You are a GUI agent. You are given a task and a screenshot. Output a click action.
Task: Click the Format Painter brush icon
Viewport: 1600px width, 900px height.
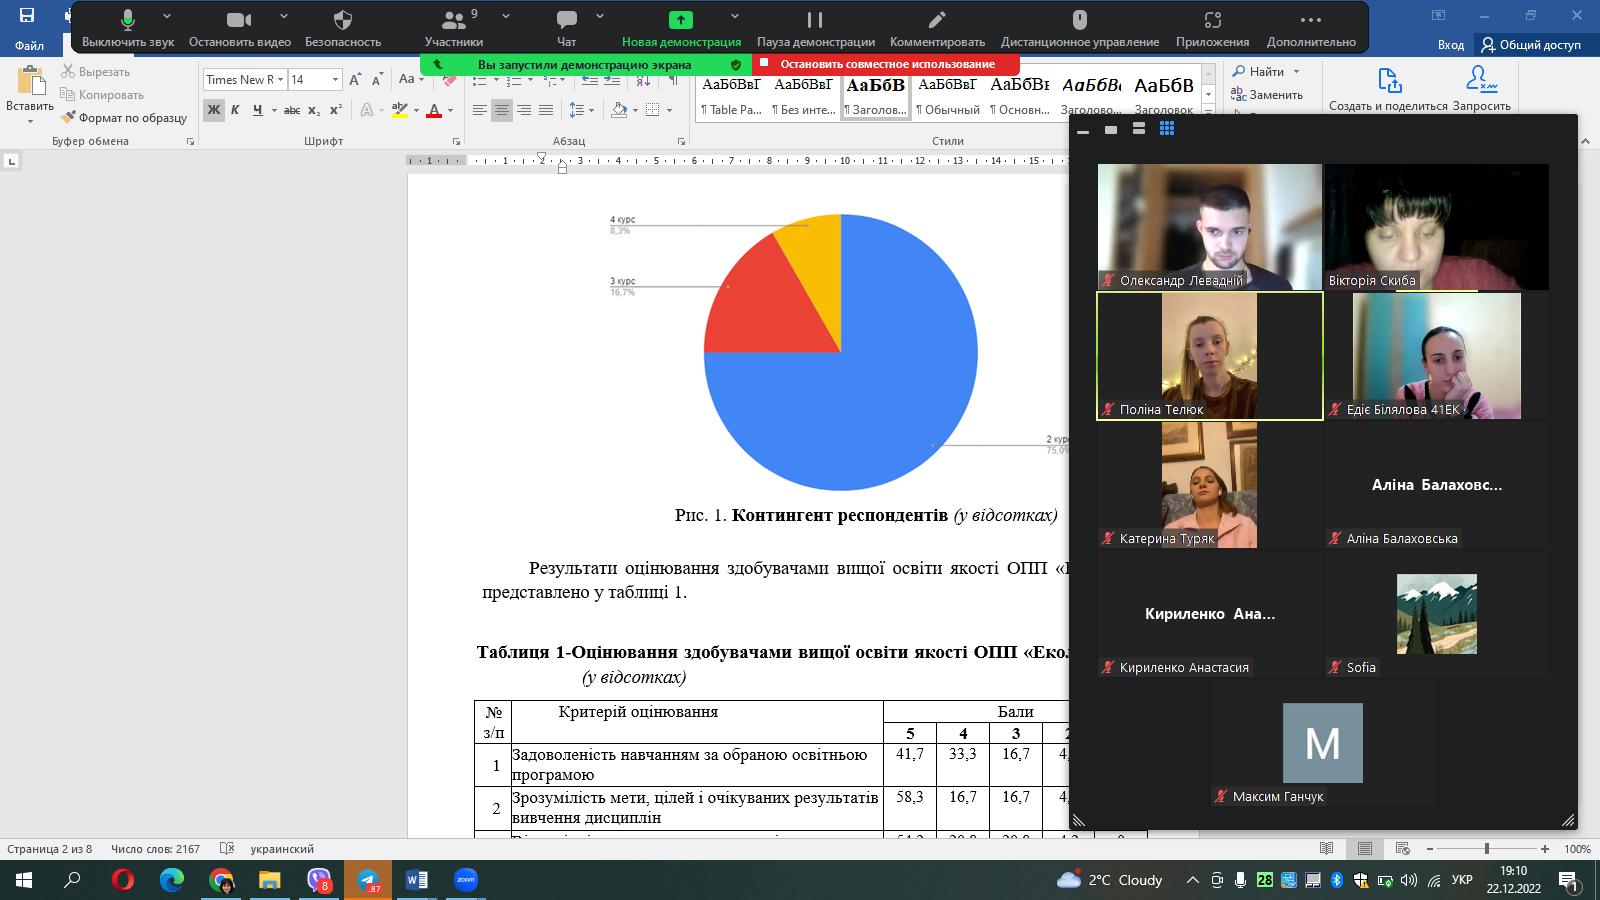coord(69,118)
